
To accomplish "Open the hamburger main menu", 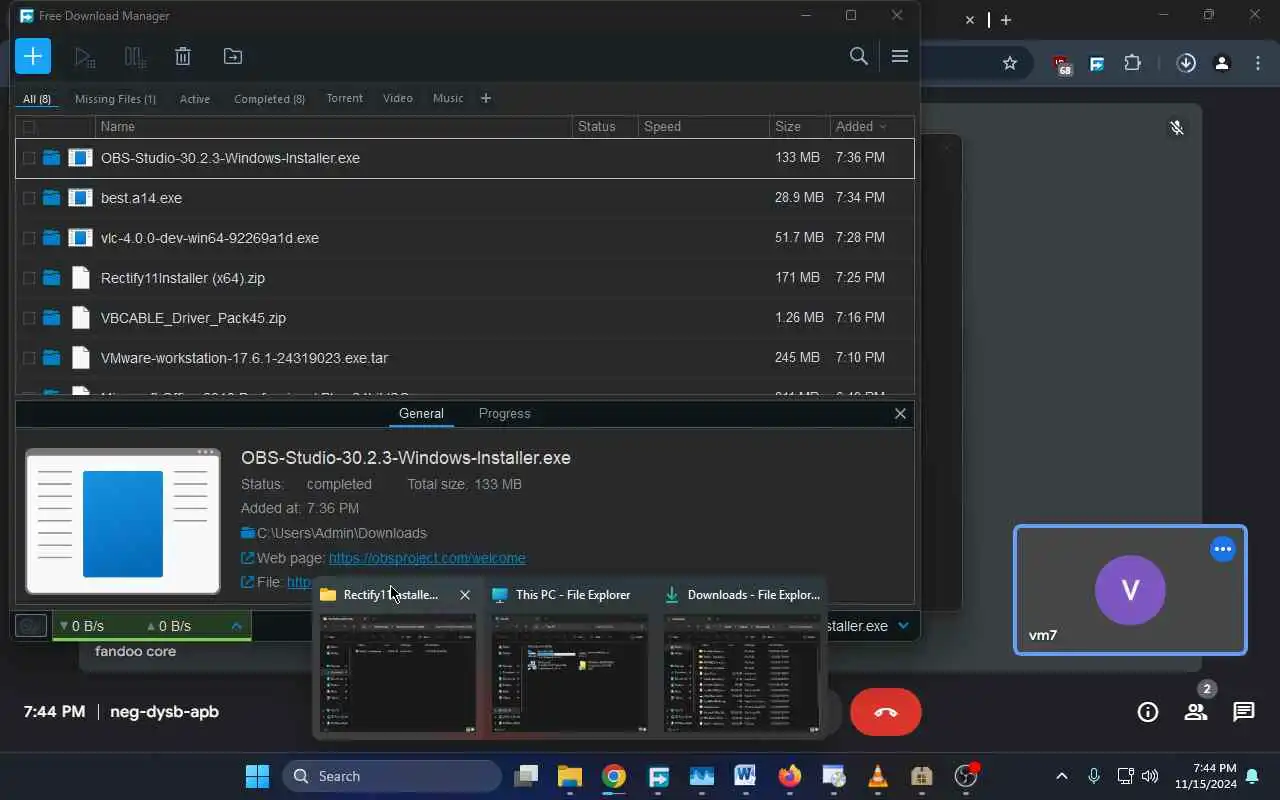I will click(899, 56).
